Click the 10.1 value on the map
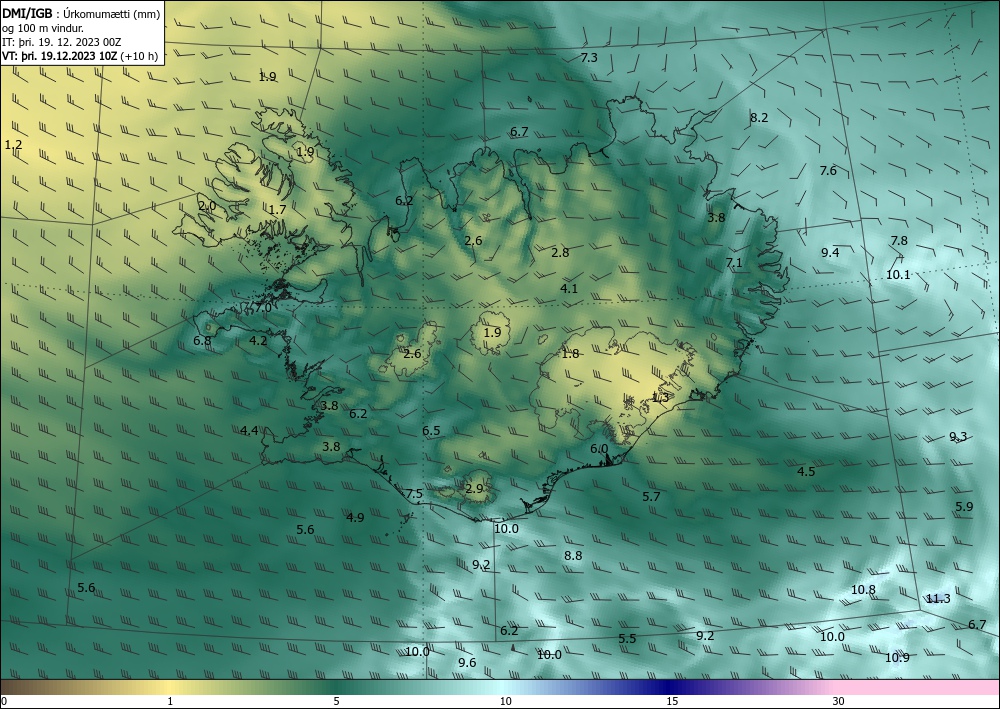This screenshot has height=709, width=1000. point(898,275)
